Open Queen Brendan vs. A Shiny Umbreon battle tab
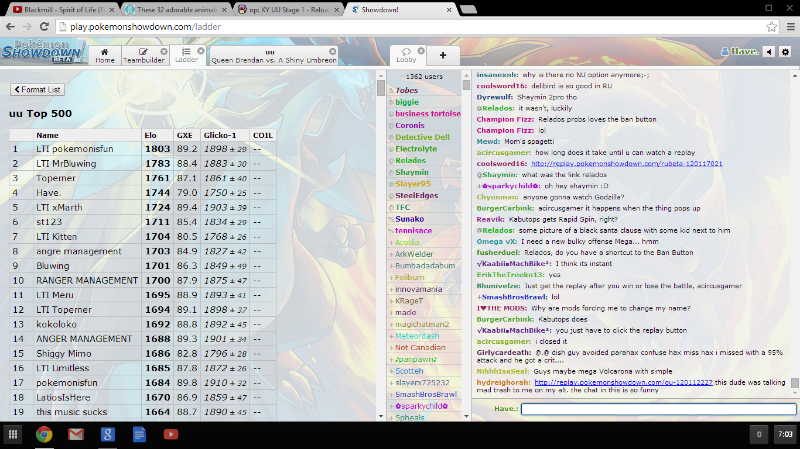Screen dimensions: 800x449 [x=273, y=55]
